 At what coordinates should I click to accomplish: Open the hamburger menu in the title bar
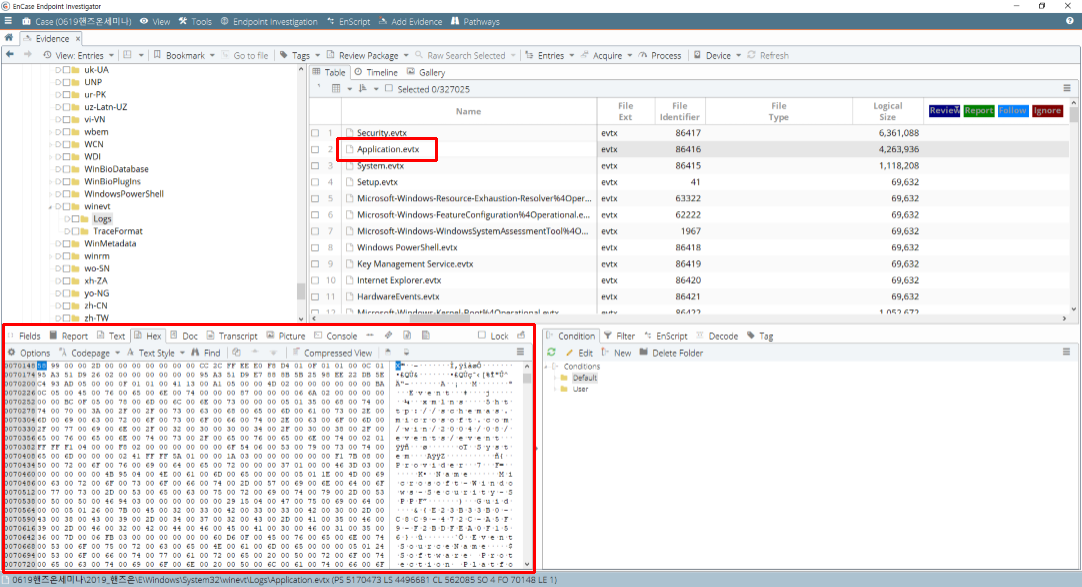[x=8, y=21]
